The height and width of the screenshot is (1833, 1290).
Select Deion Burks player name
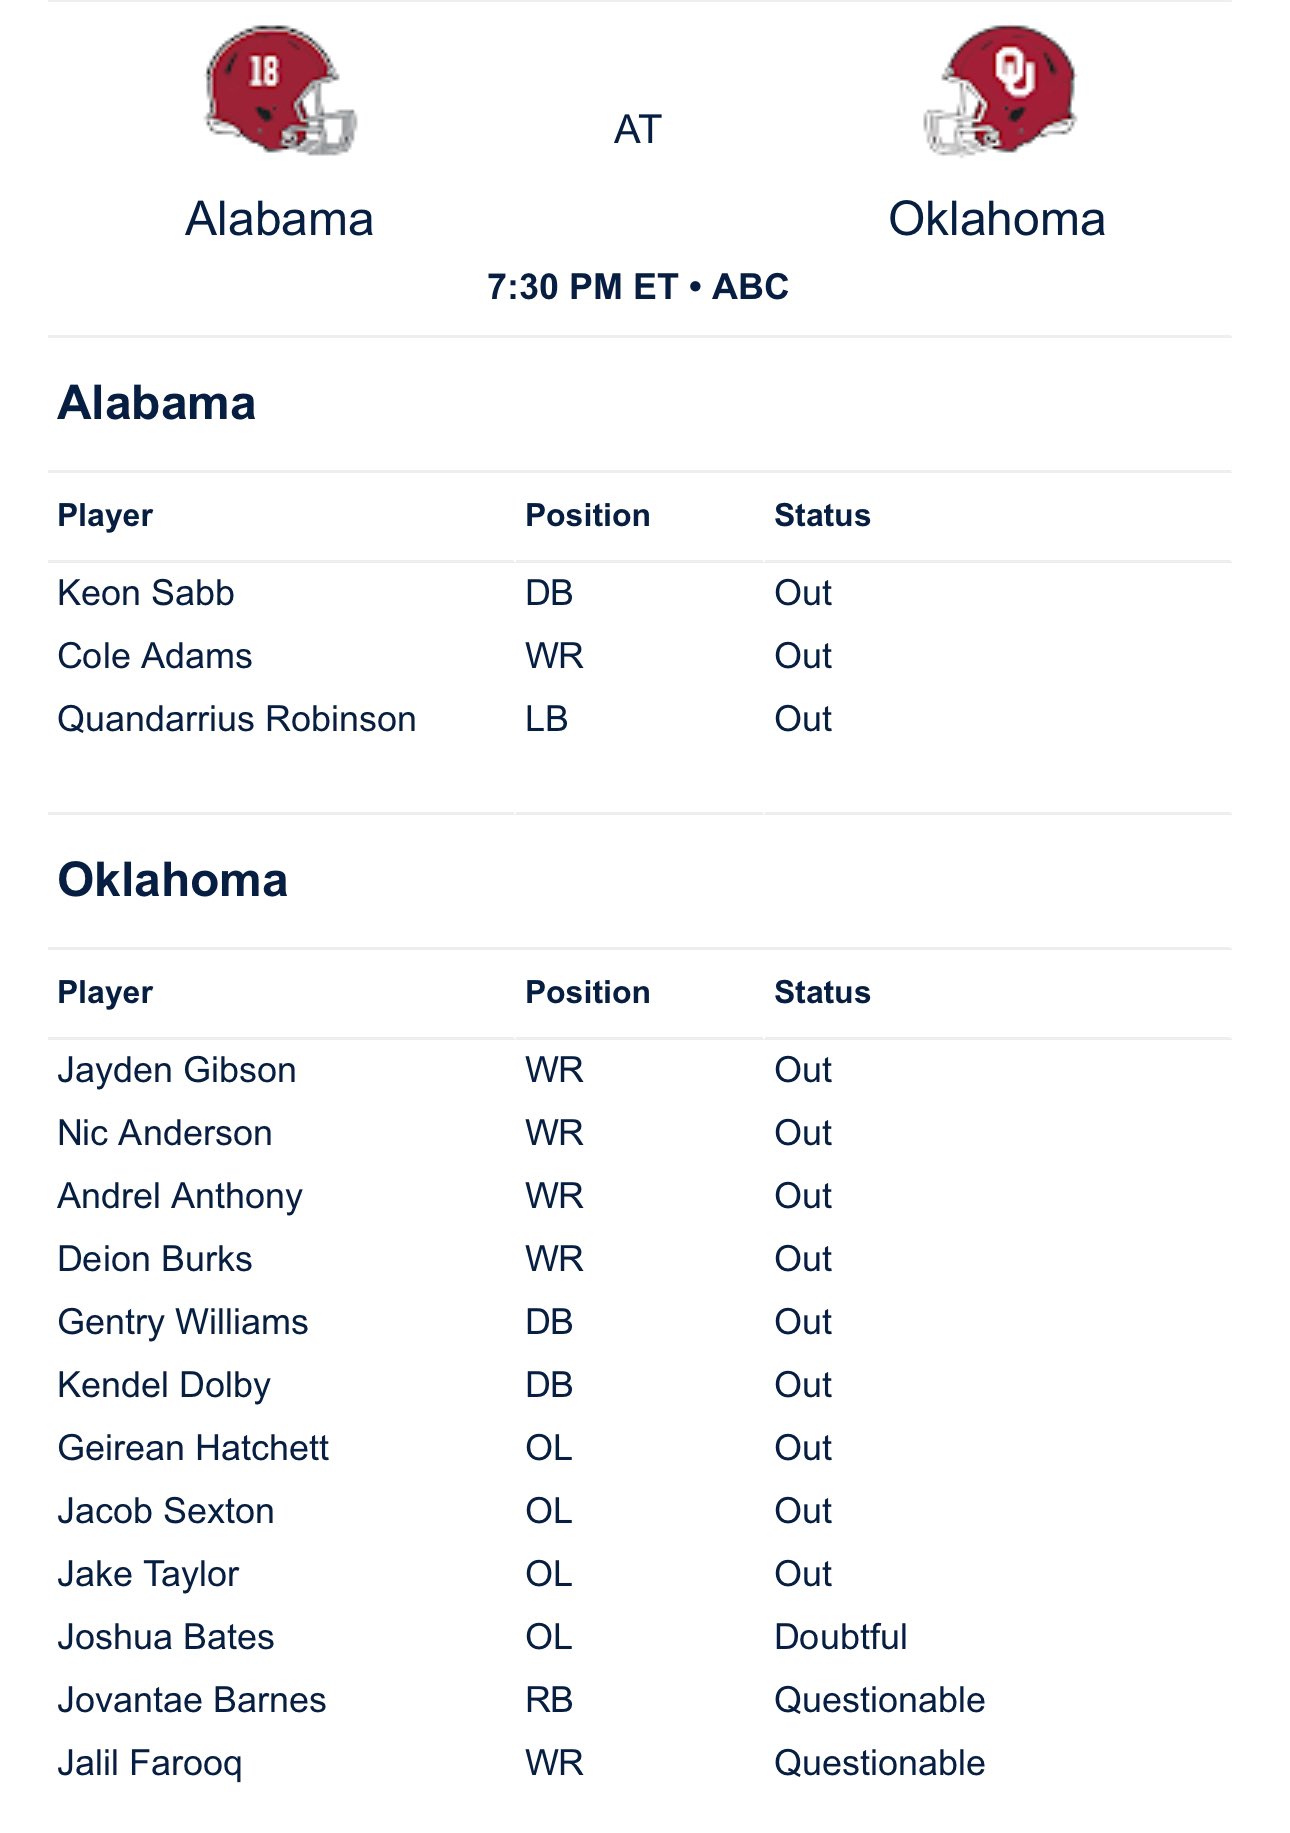click(x=155, y=1259)
